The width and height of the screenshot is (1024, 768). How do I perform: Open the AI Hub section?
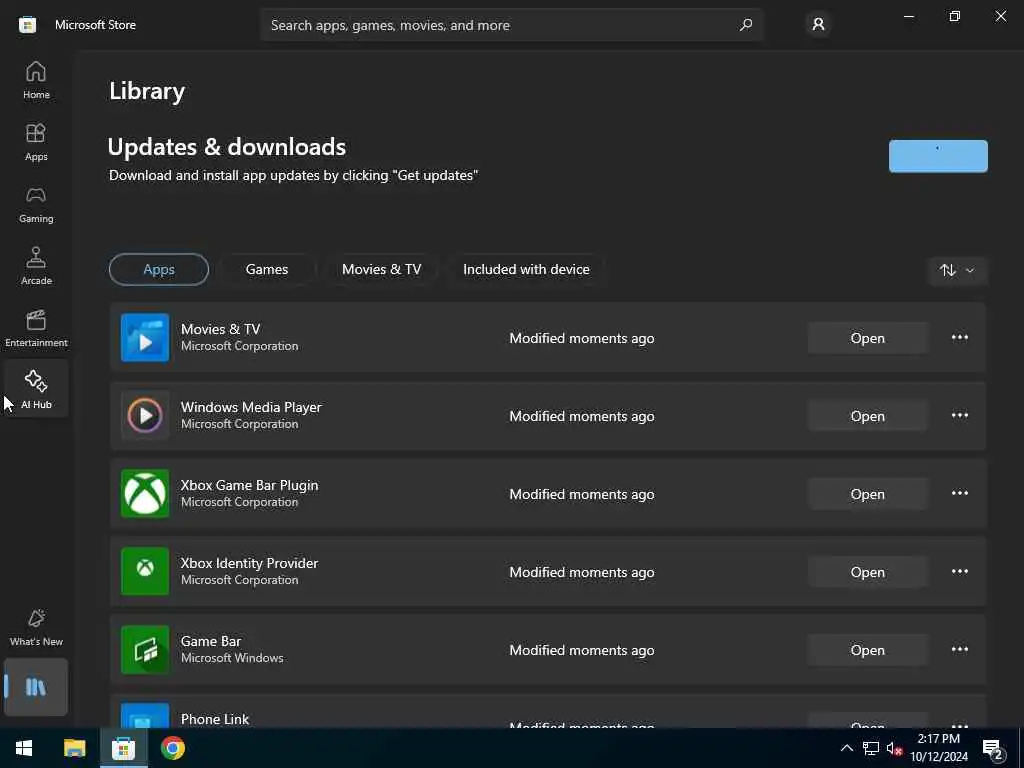(36, 390)
